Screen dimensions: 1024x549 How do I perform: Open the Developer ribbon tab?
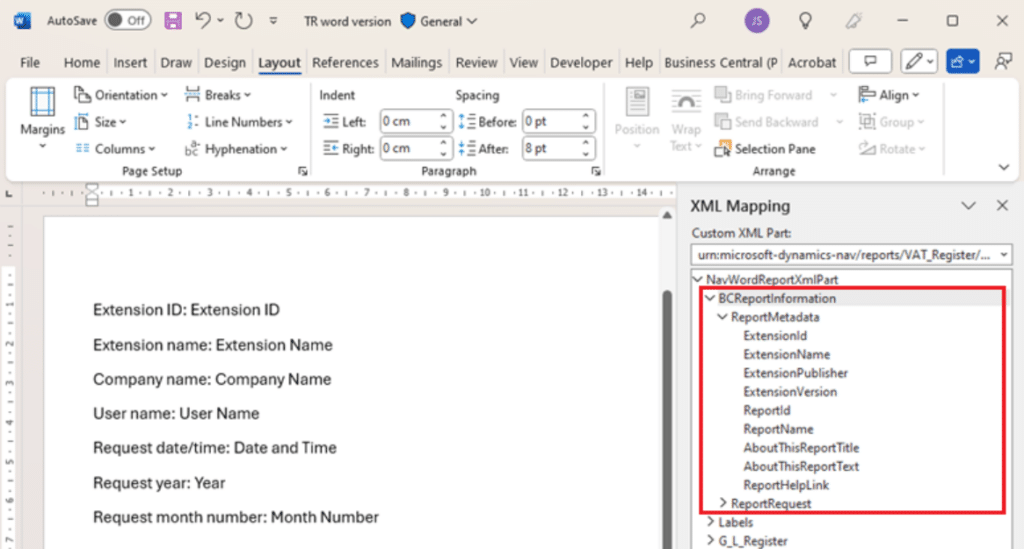581,62
